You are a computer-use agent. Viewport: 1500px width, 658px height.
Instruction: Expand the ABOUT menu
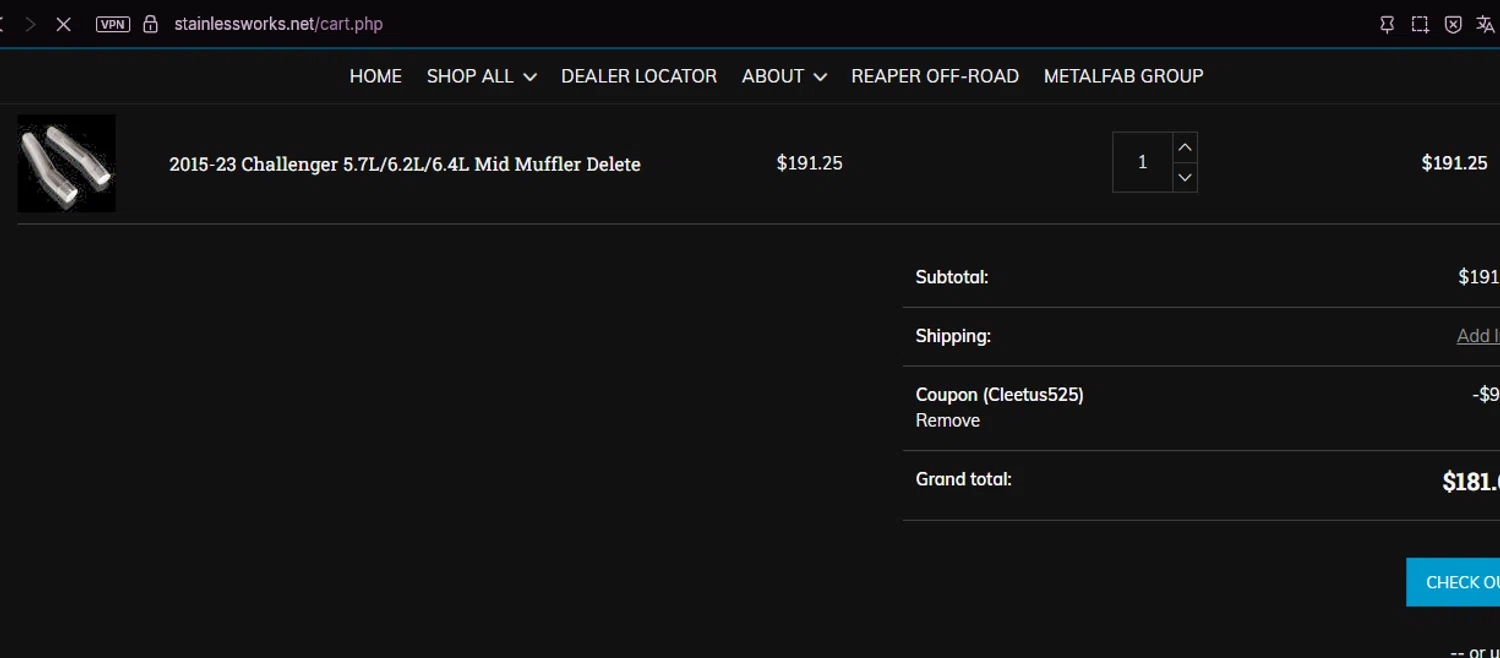[784, 76]
